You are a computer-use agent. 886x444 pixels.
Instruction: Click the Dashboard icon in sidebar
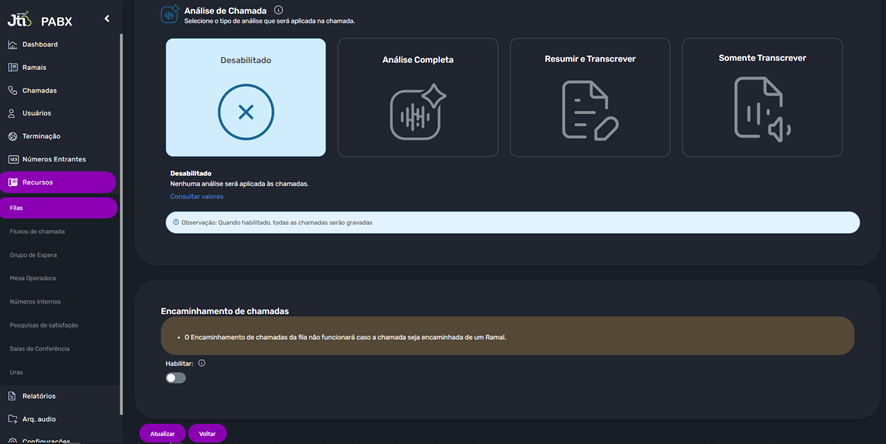(13, 45)
